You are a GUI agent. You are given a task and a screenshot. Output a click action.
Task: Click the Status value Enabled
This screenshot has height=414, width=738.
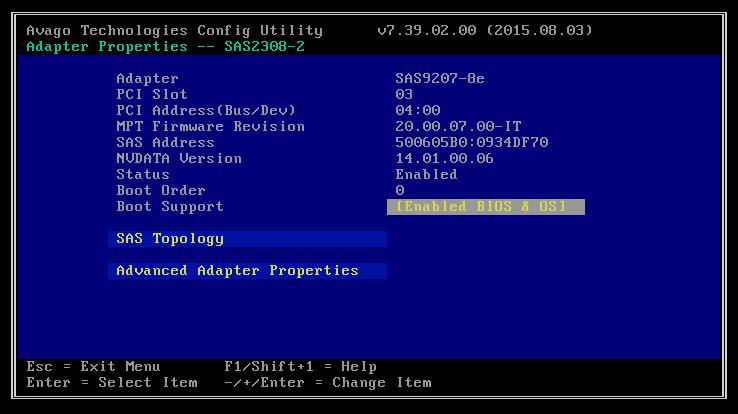(426, 175)
